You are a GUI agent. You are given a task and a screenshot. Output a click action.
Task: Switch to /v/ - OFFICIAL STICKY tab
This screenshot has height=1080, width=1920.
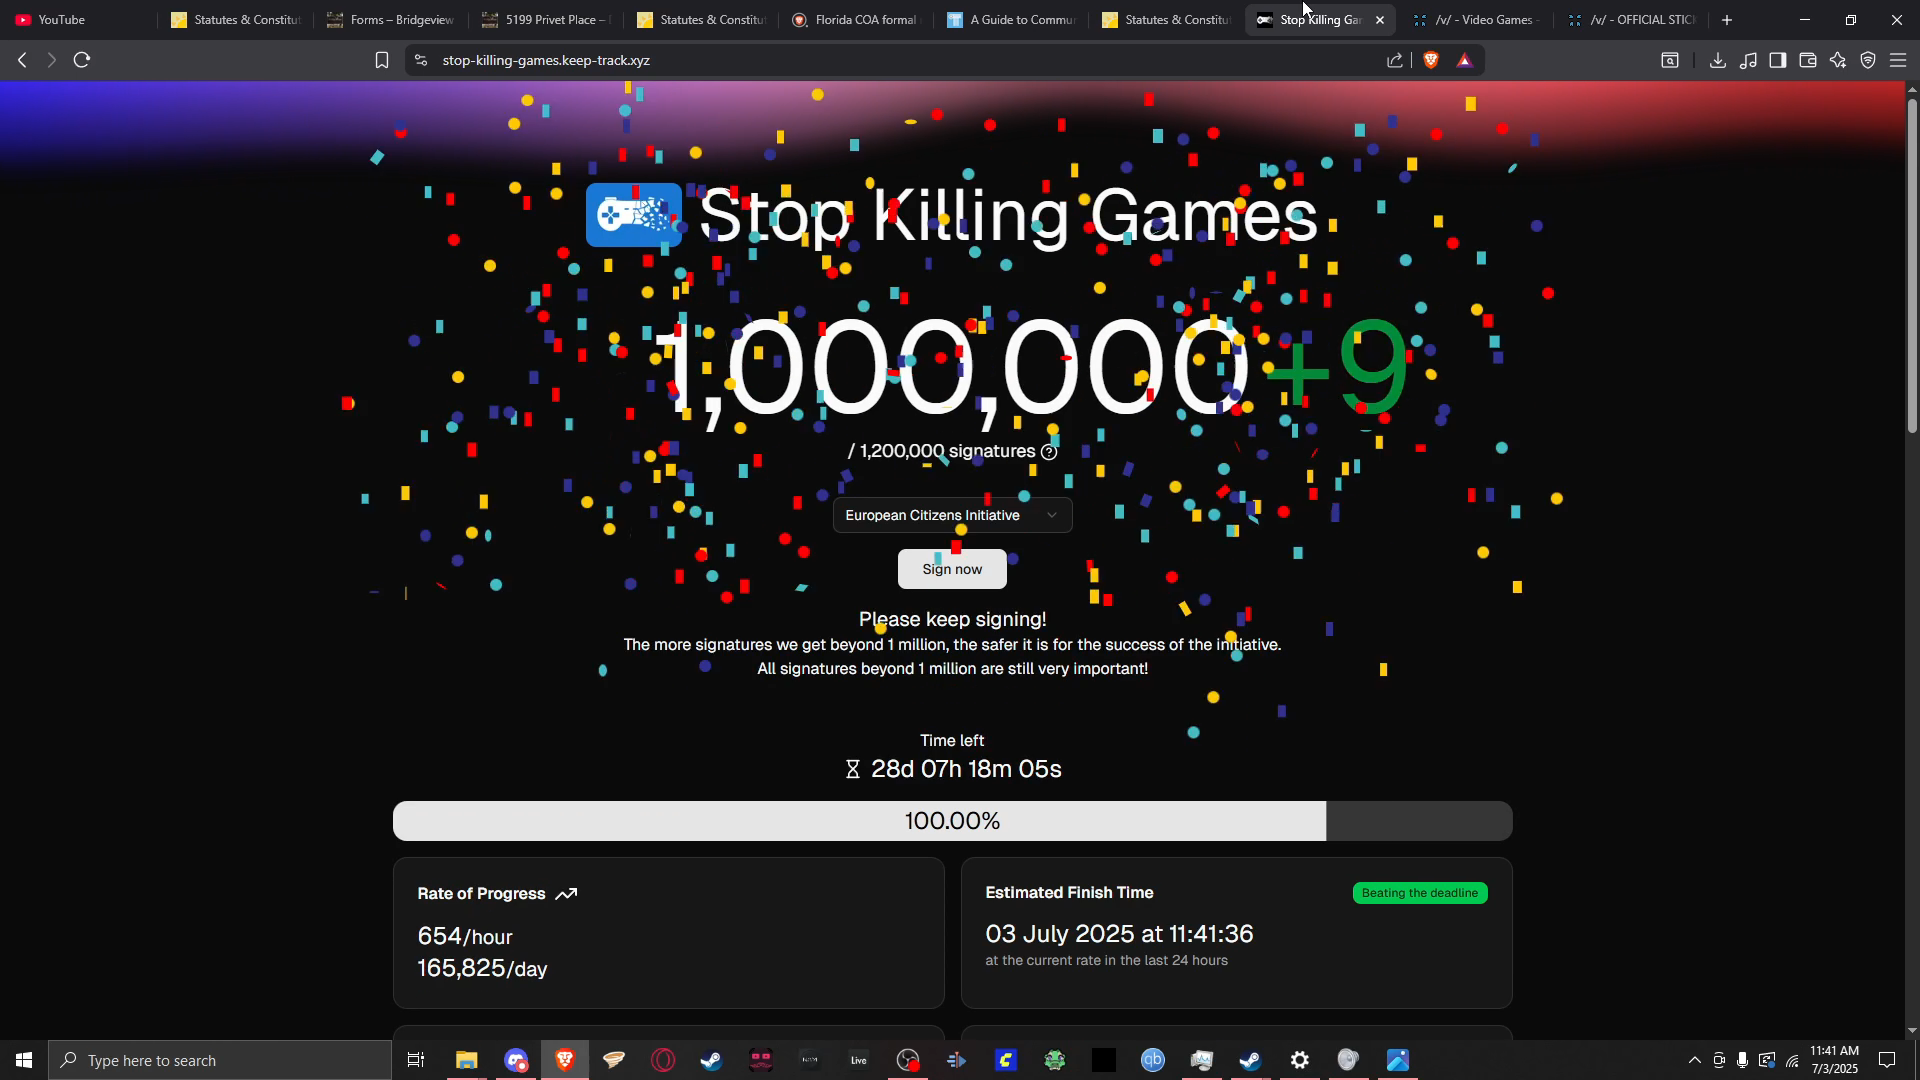tap(1630, 20)
